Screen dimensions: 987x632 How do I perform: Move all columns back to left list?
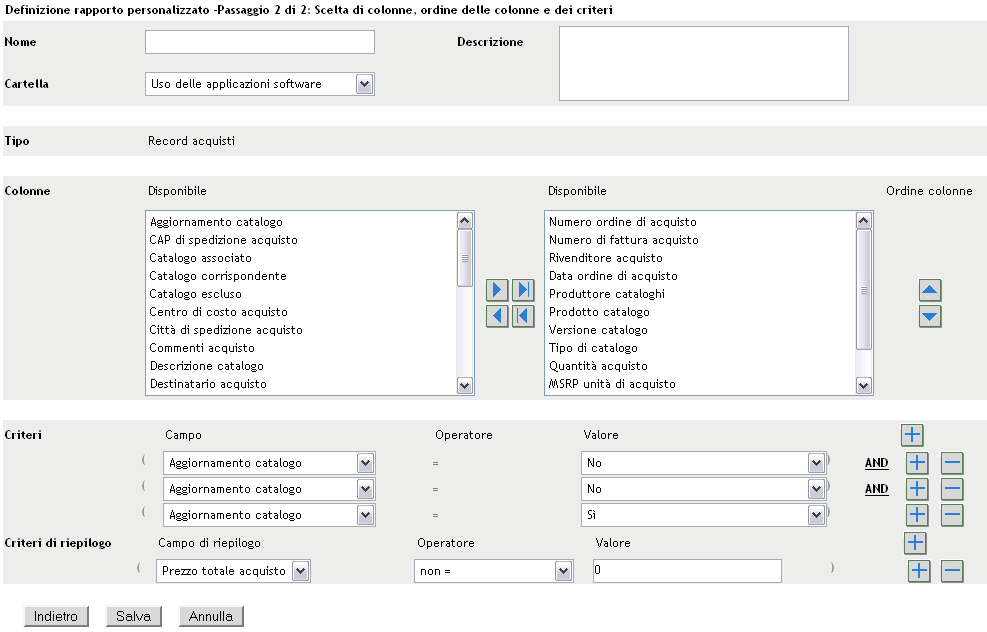click(523, 317)
